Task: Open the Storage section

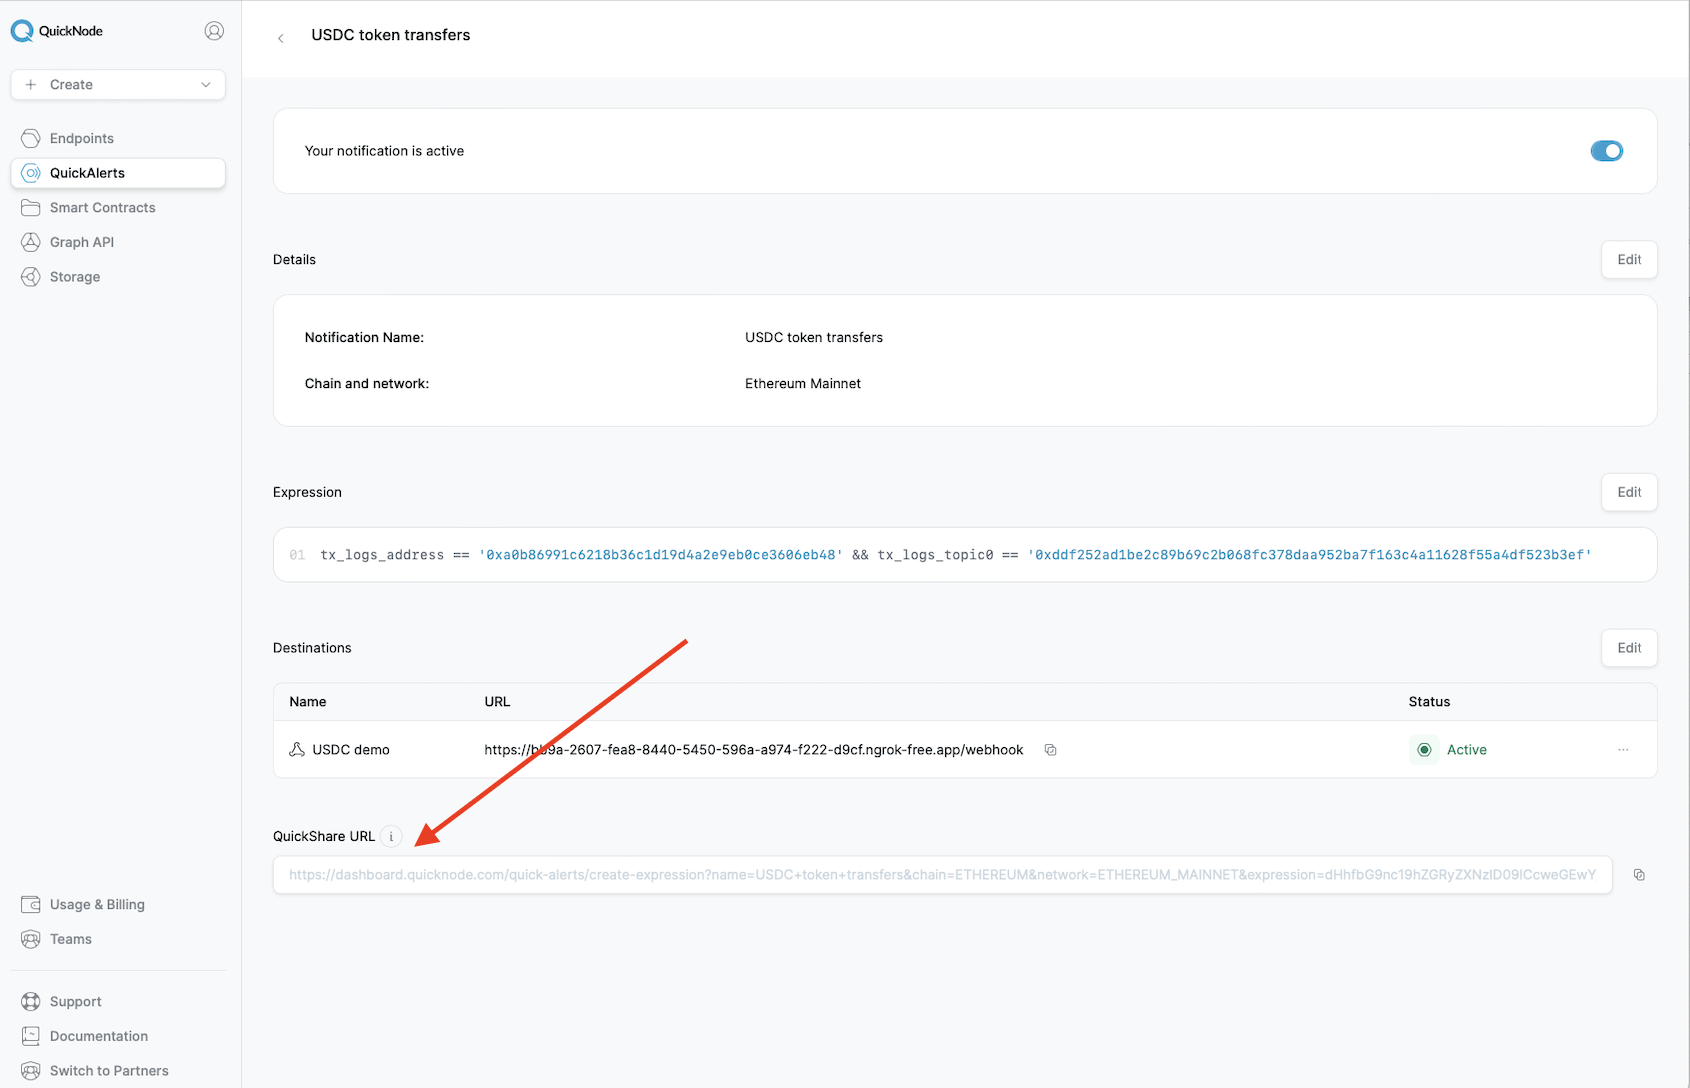Action: pos(118,277)
